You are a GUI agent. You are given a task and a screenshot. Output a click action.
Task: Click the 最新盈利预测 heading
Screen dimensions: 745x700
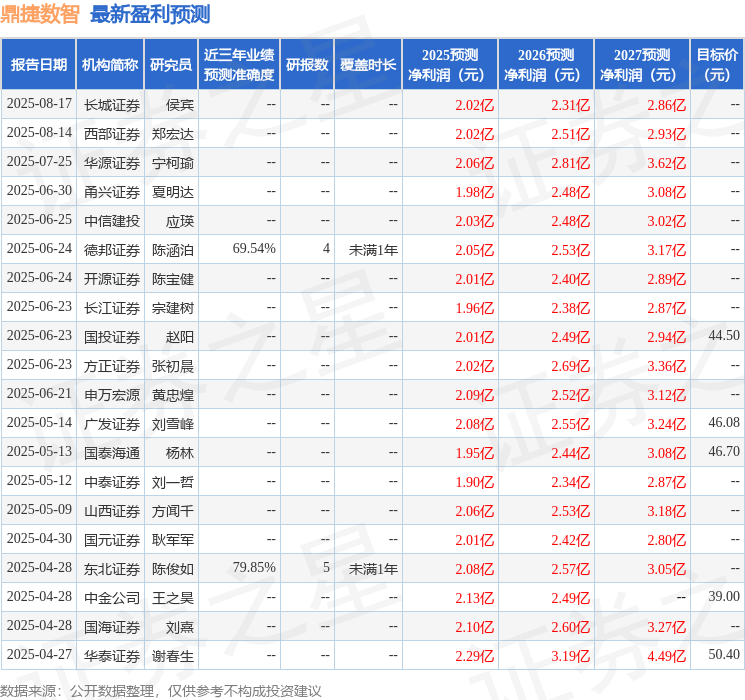click(150, 14)
